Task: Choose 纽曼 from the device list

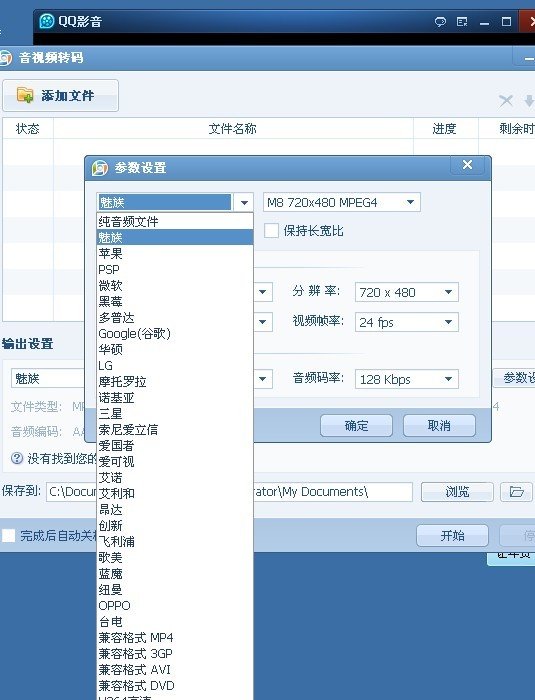Action: tap(175, 590)
